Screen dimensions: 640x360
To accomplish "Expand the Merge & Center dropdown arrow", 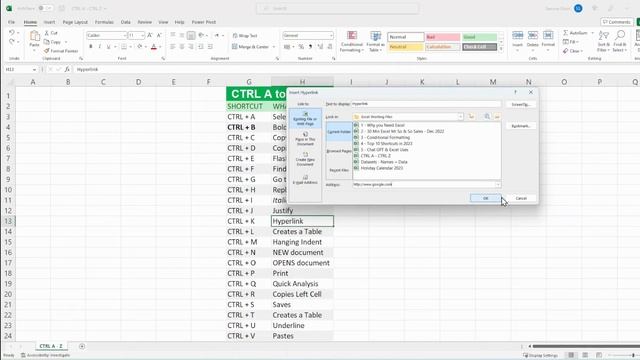I will (x=274, y=47).
